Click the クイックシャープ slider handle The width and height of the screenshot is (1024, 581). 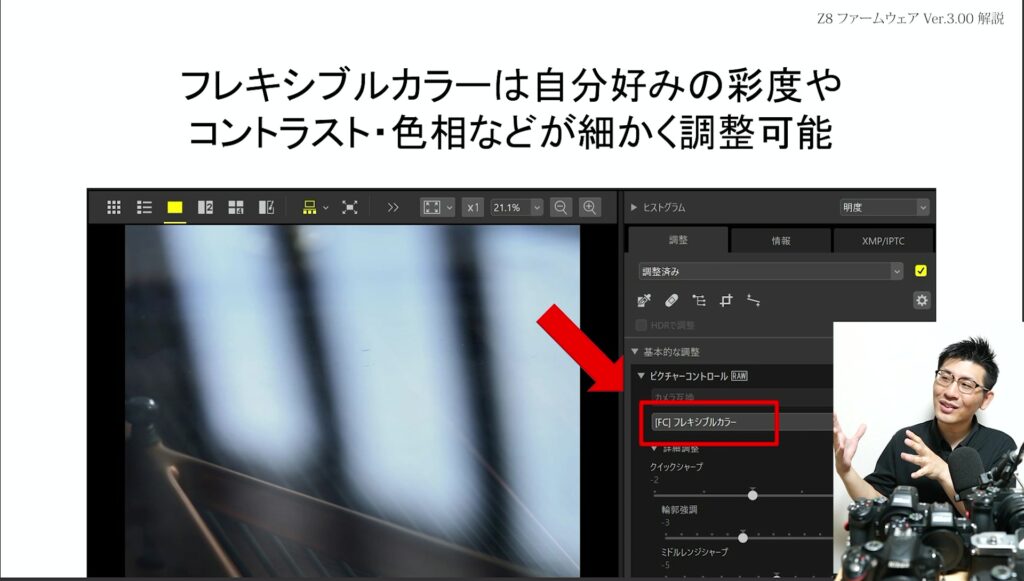[x=752, y=494]
